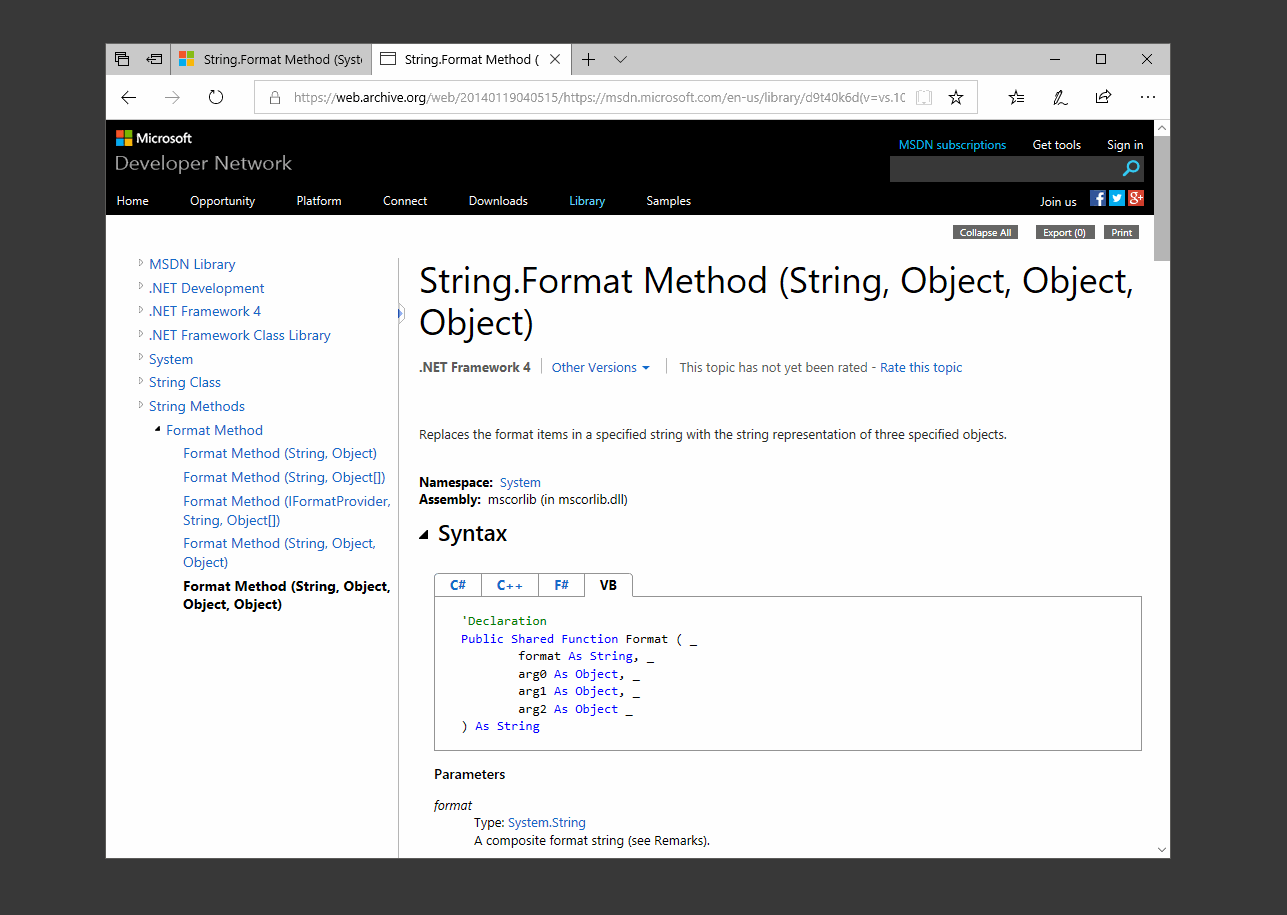
Task: Click the Collapse All button
Action: click(x=984, y=232)
